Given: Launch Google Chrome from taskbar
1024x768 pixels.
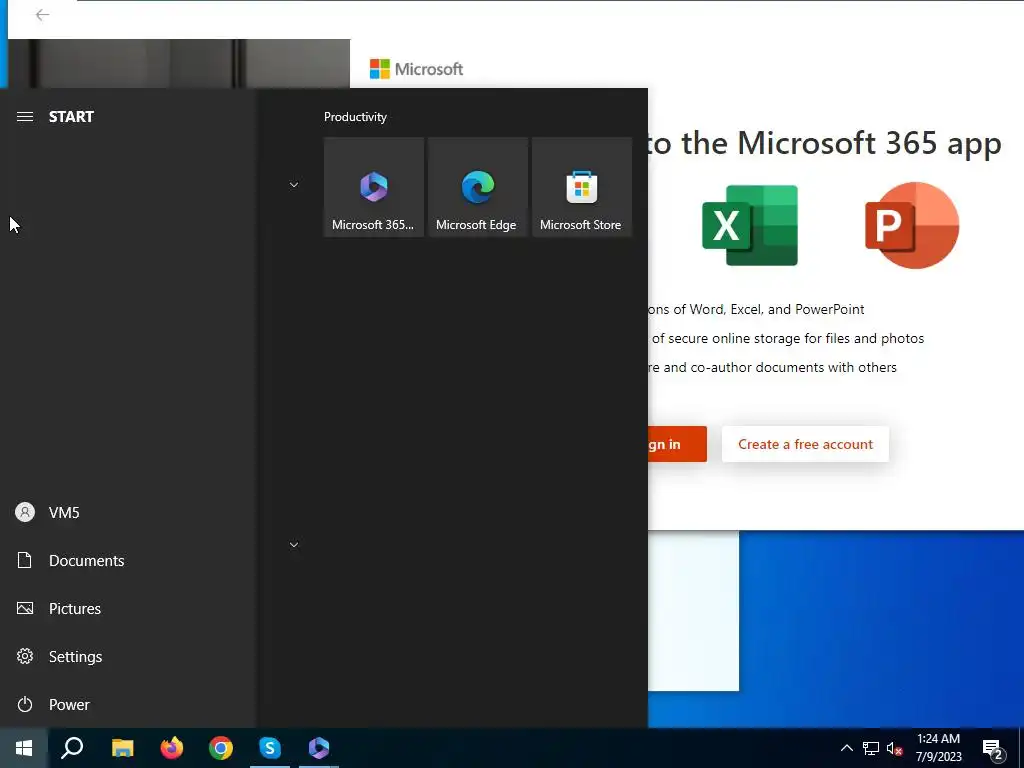Looking at the screenshot, I should tap(221, 748).
